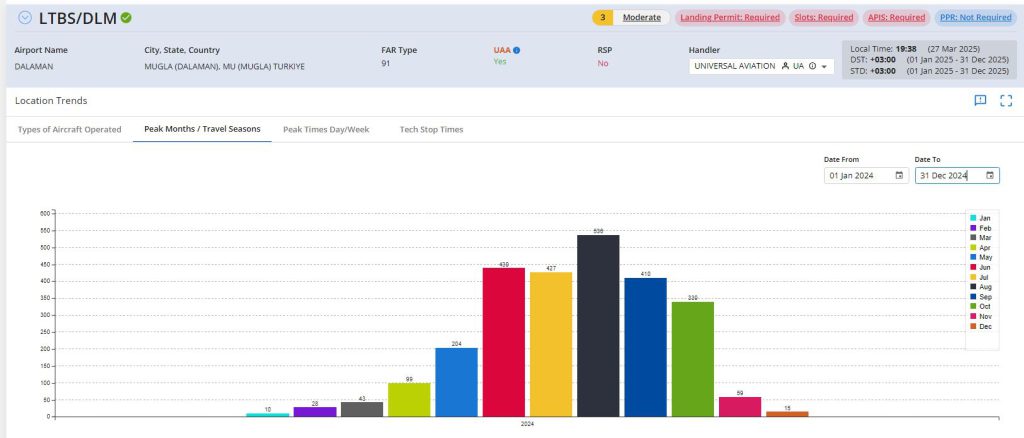Click the Date From input field

(856, 176)
